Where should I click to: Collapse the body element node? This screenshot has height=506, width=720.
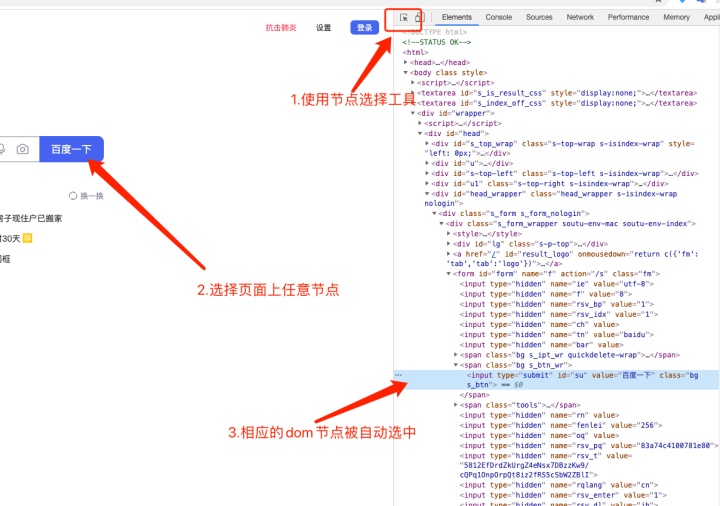pyautogui.click(x=405, y=73)
